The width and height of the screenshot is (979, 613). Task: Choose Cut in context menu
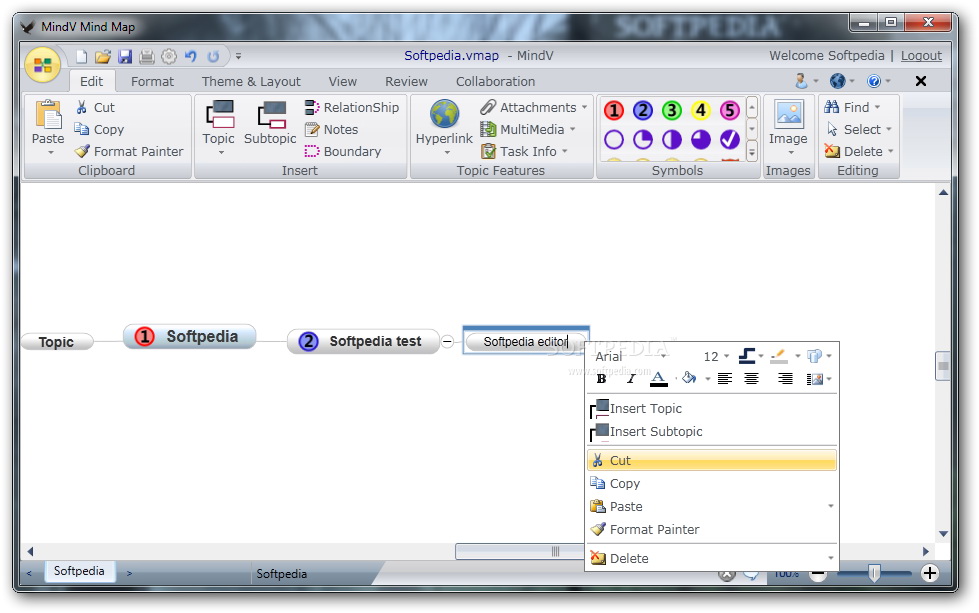pyautogui.click(x=712, y=460)
